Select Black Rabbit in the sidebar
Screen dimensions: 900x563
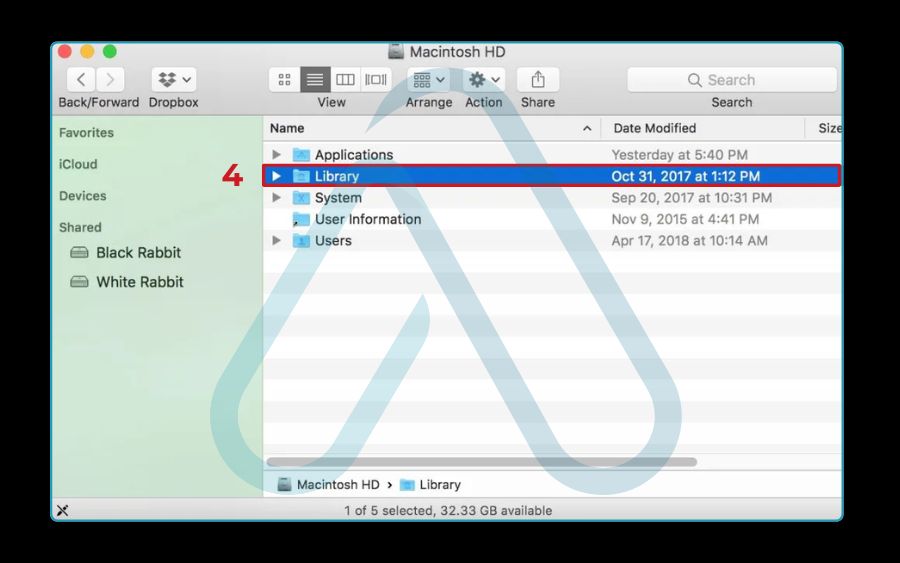point(139,253)
